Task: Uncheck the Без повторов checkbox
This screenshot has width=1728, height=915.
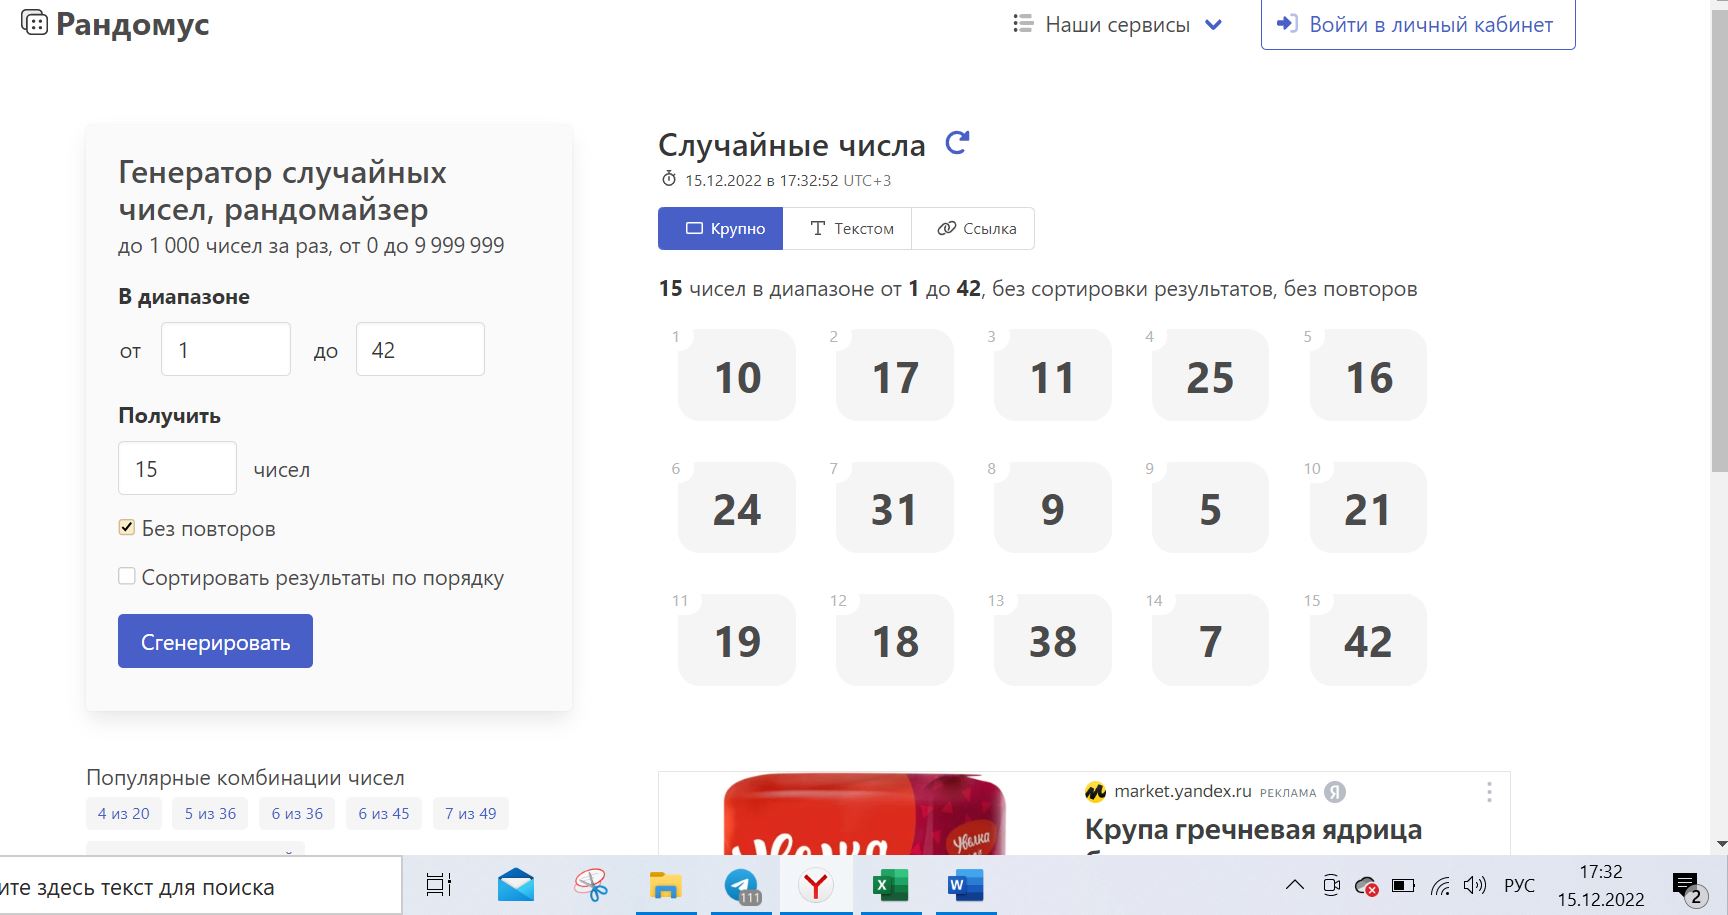Action: (x=127, y=527)
